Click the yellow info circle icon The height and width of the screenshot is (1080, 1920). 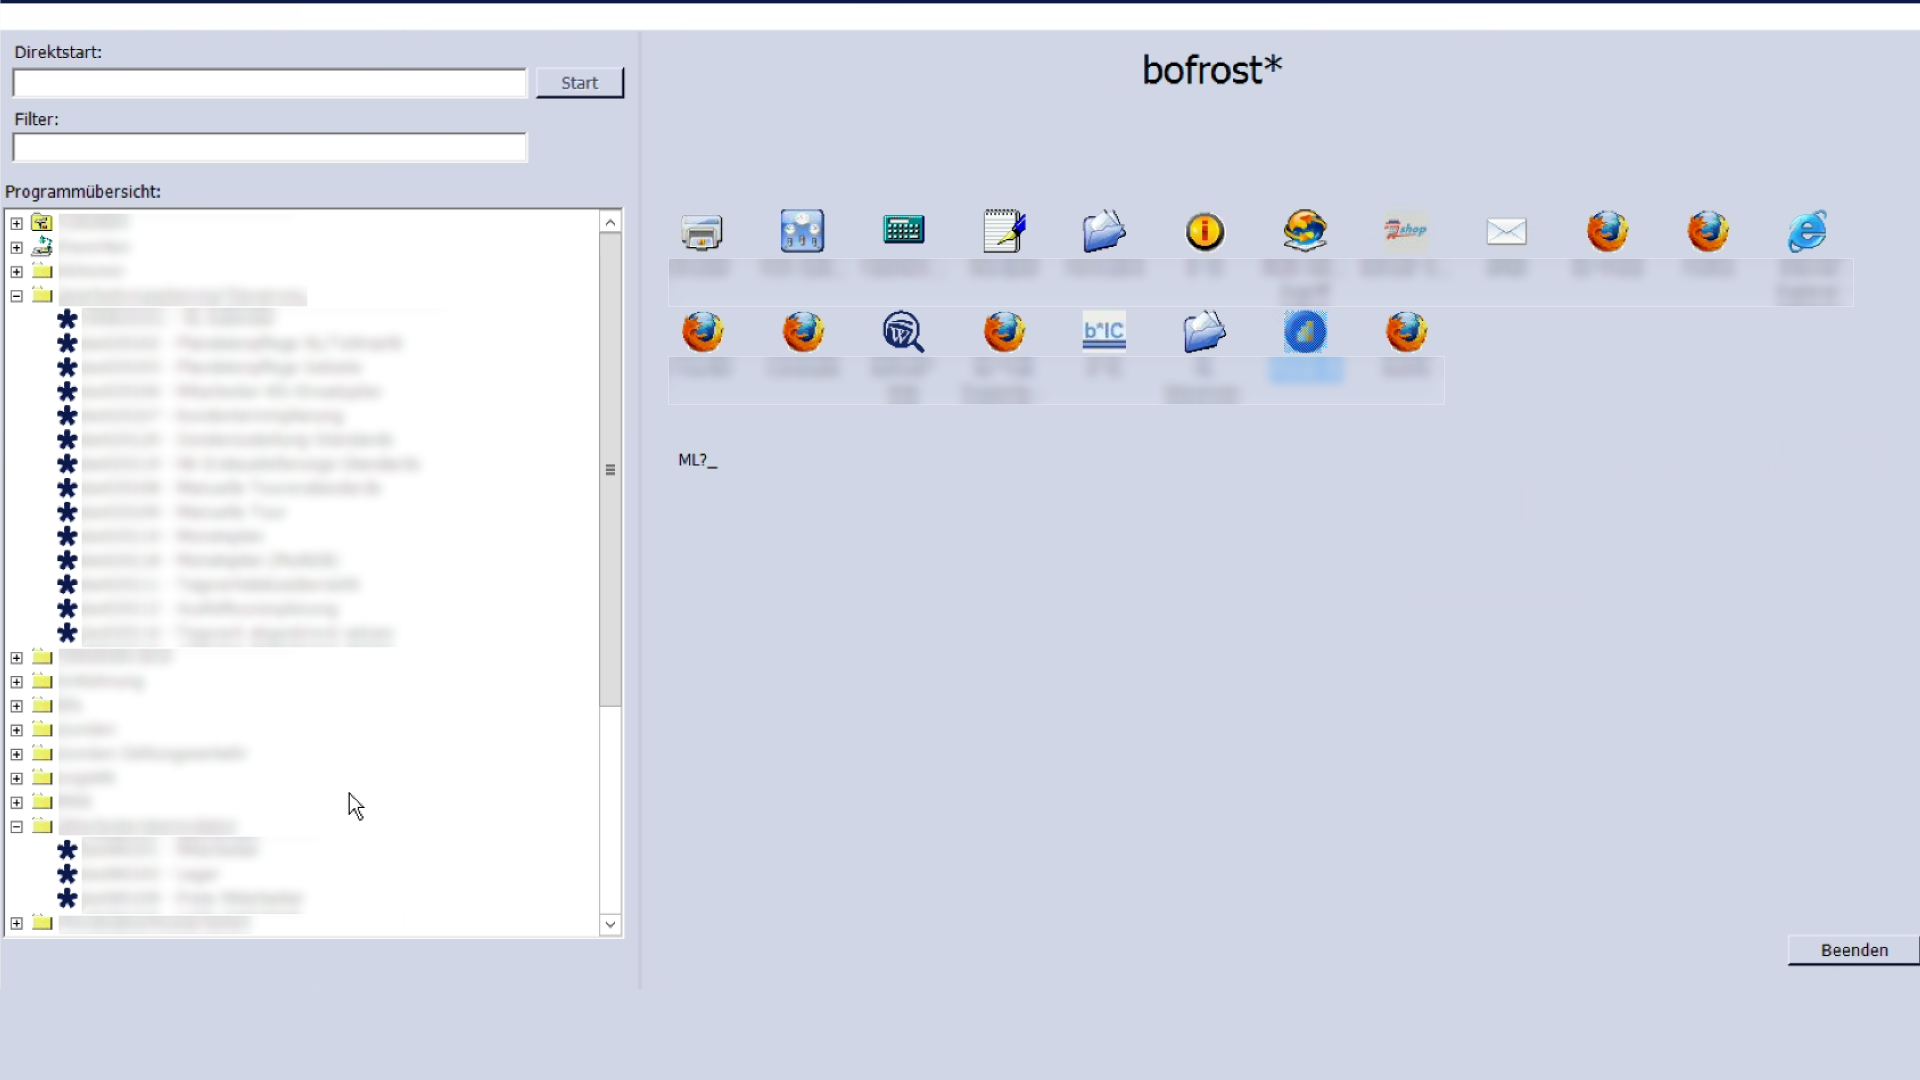point(1205,232)
